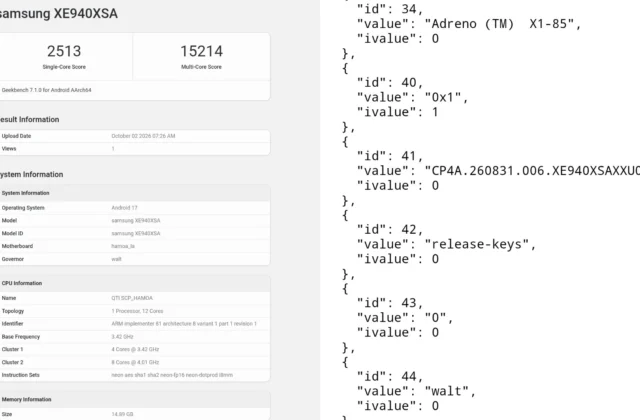Viewport: 640px width, 420px height.
Task: Click the Cluster 2 row label
Action: tap(12, 362)
